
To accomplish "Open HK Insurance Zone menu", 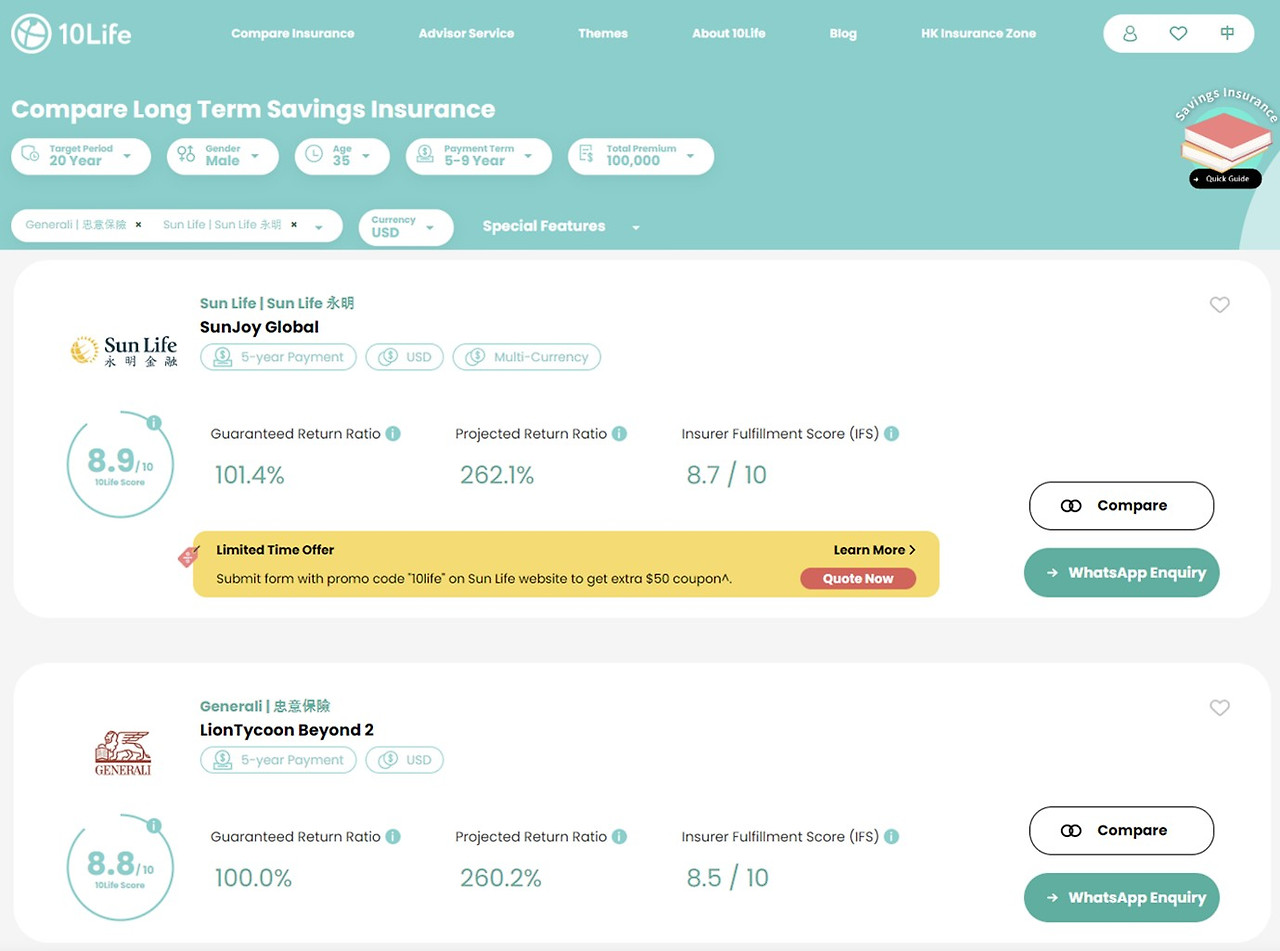I will point(978,33).
